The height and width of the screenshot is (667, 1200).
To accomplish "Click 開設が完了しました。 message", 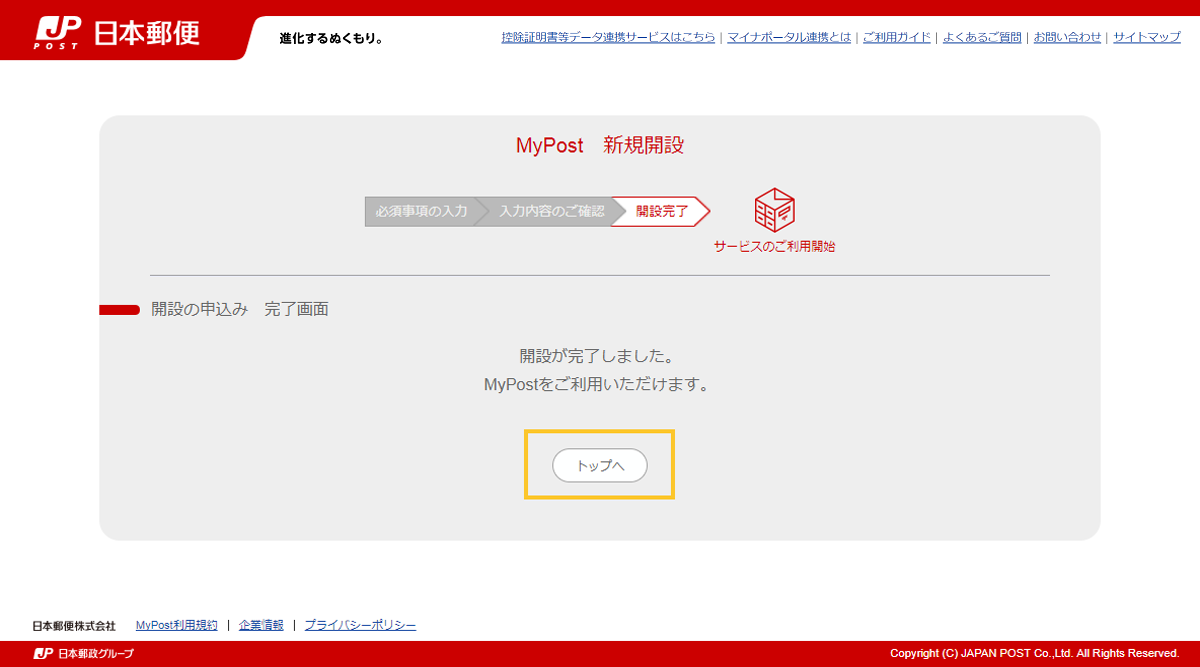I will (x=597, y=356).
